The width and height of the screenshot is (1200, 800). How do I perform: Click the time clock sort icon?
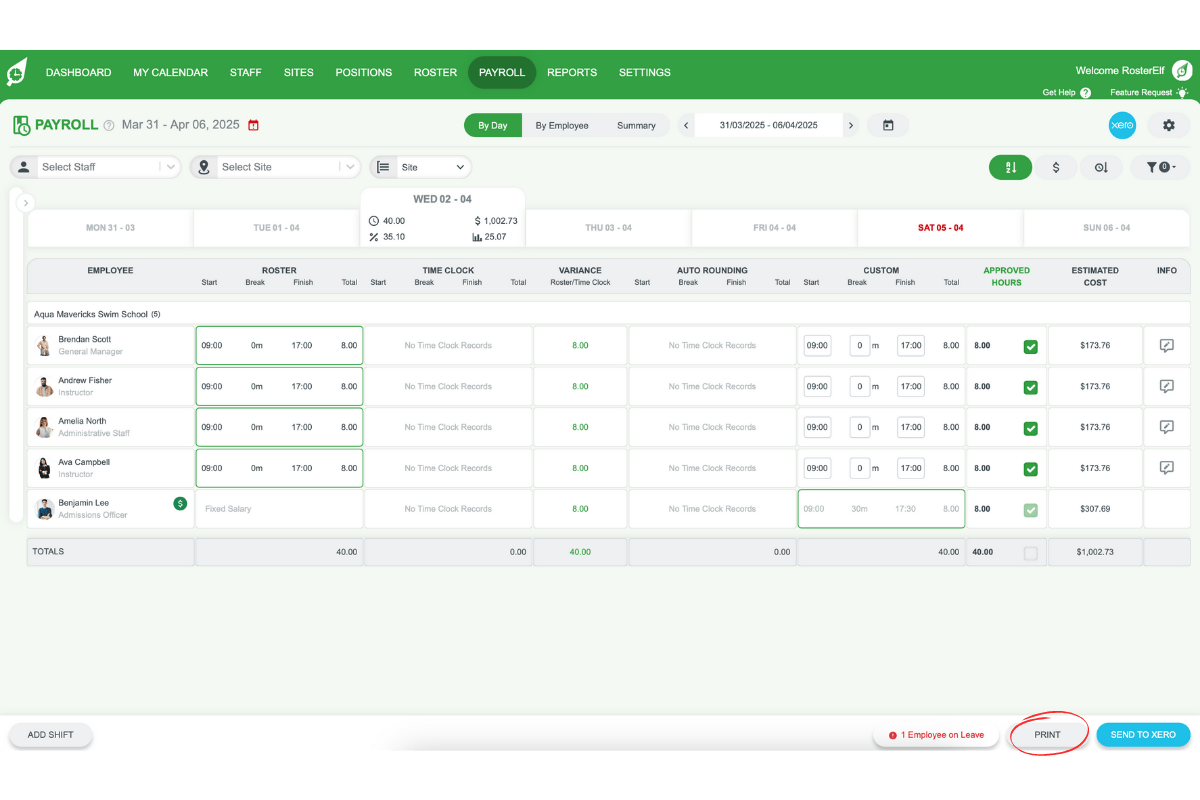point(1101,167)
